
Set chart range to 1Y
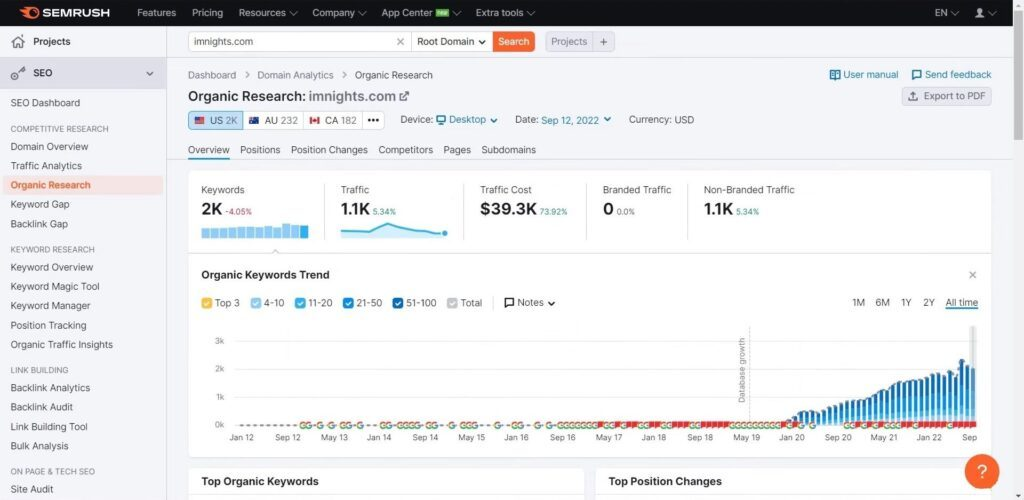(906, 302)
